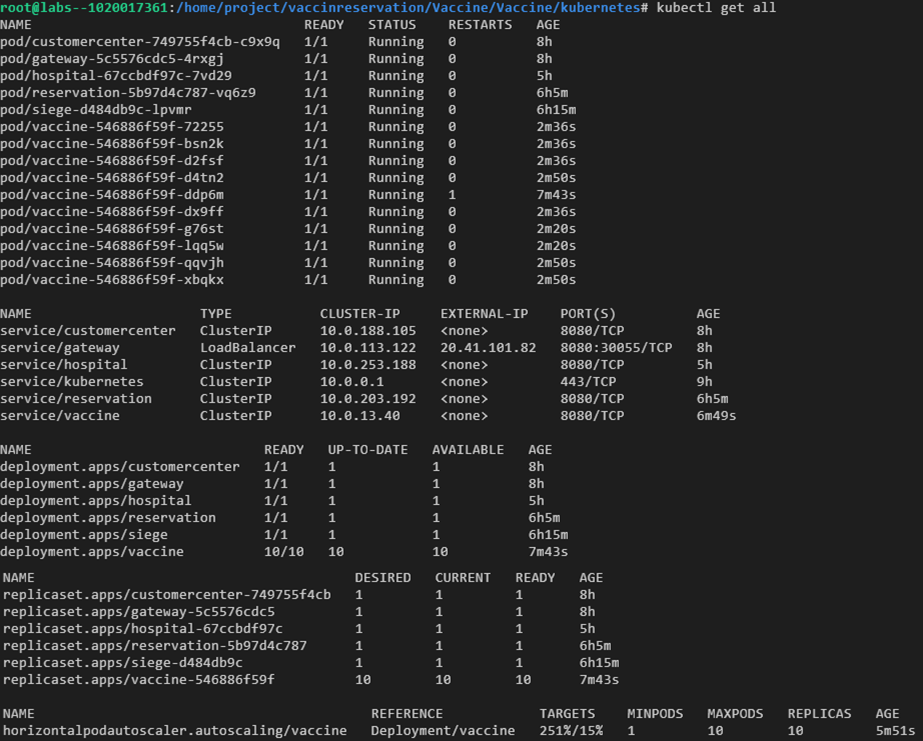Screen dimensions: 923x741
Task: Click service/kubernetes name
Action: click(72, 382)
